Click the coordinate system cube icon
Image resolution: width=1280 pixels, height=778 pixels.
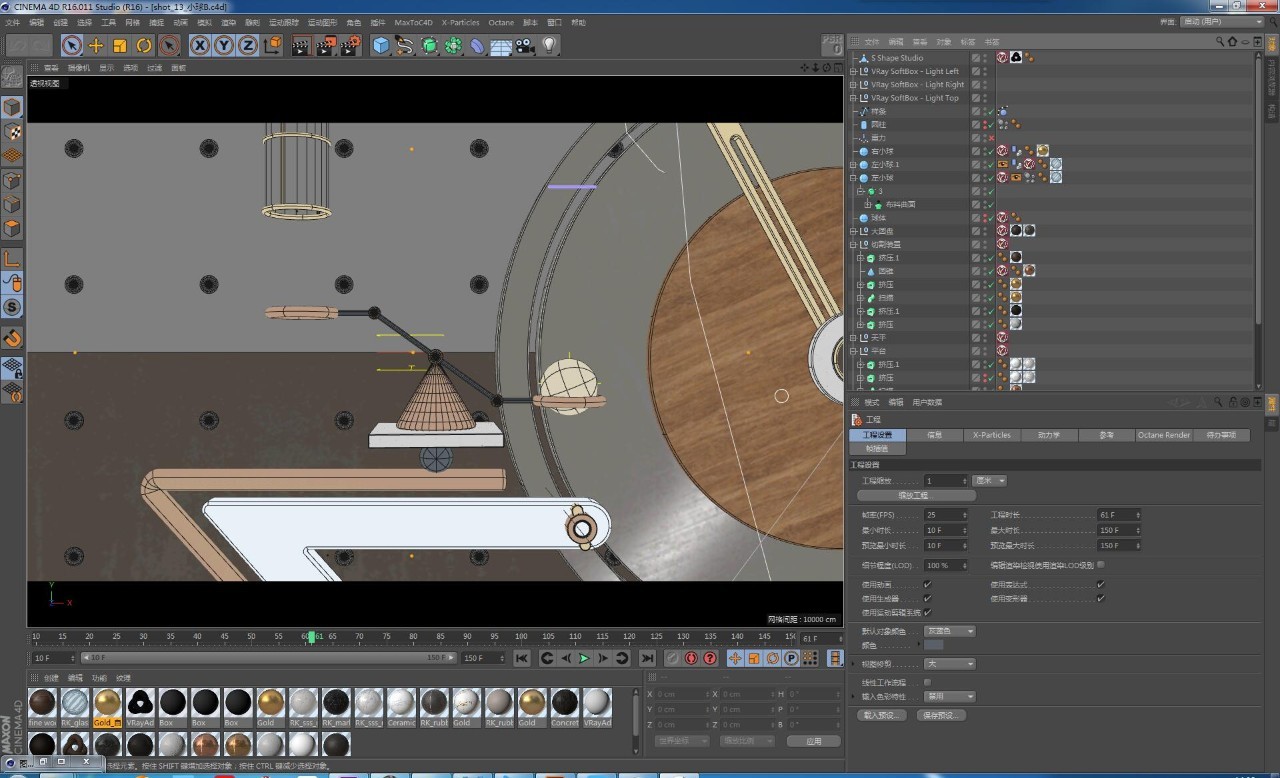272,45
